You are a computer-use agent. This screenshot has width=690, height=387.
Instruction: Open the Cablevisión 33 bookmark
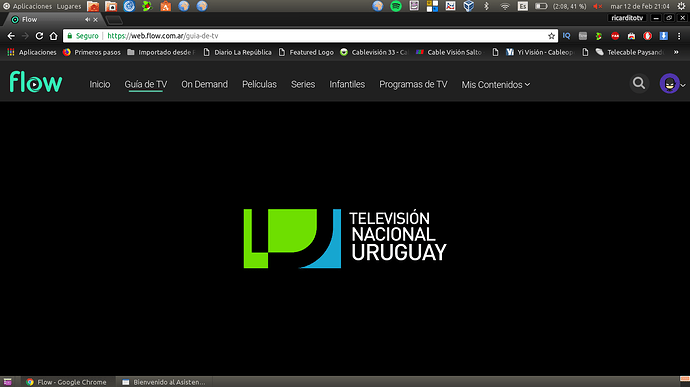click(374, 52)
